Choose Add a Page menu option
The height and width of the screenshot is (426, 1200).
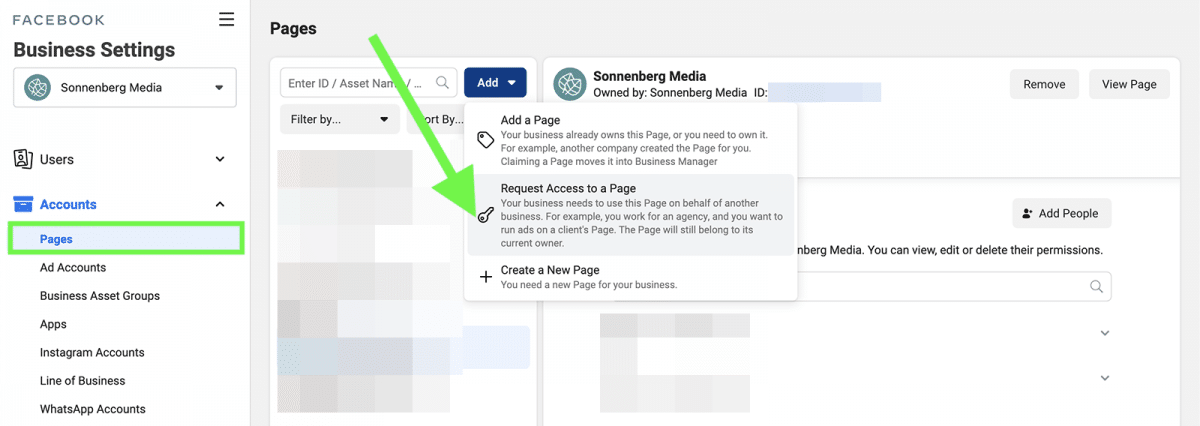(631, 140)
